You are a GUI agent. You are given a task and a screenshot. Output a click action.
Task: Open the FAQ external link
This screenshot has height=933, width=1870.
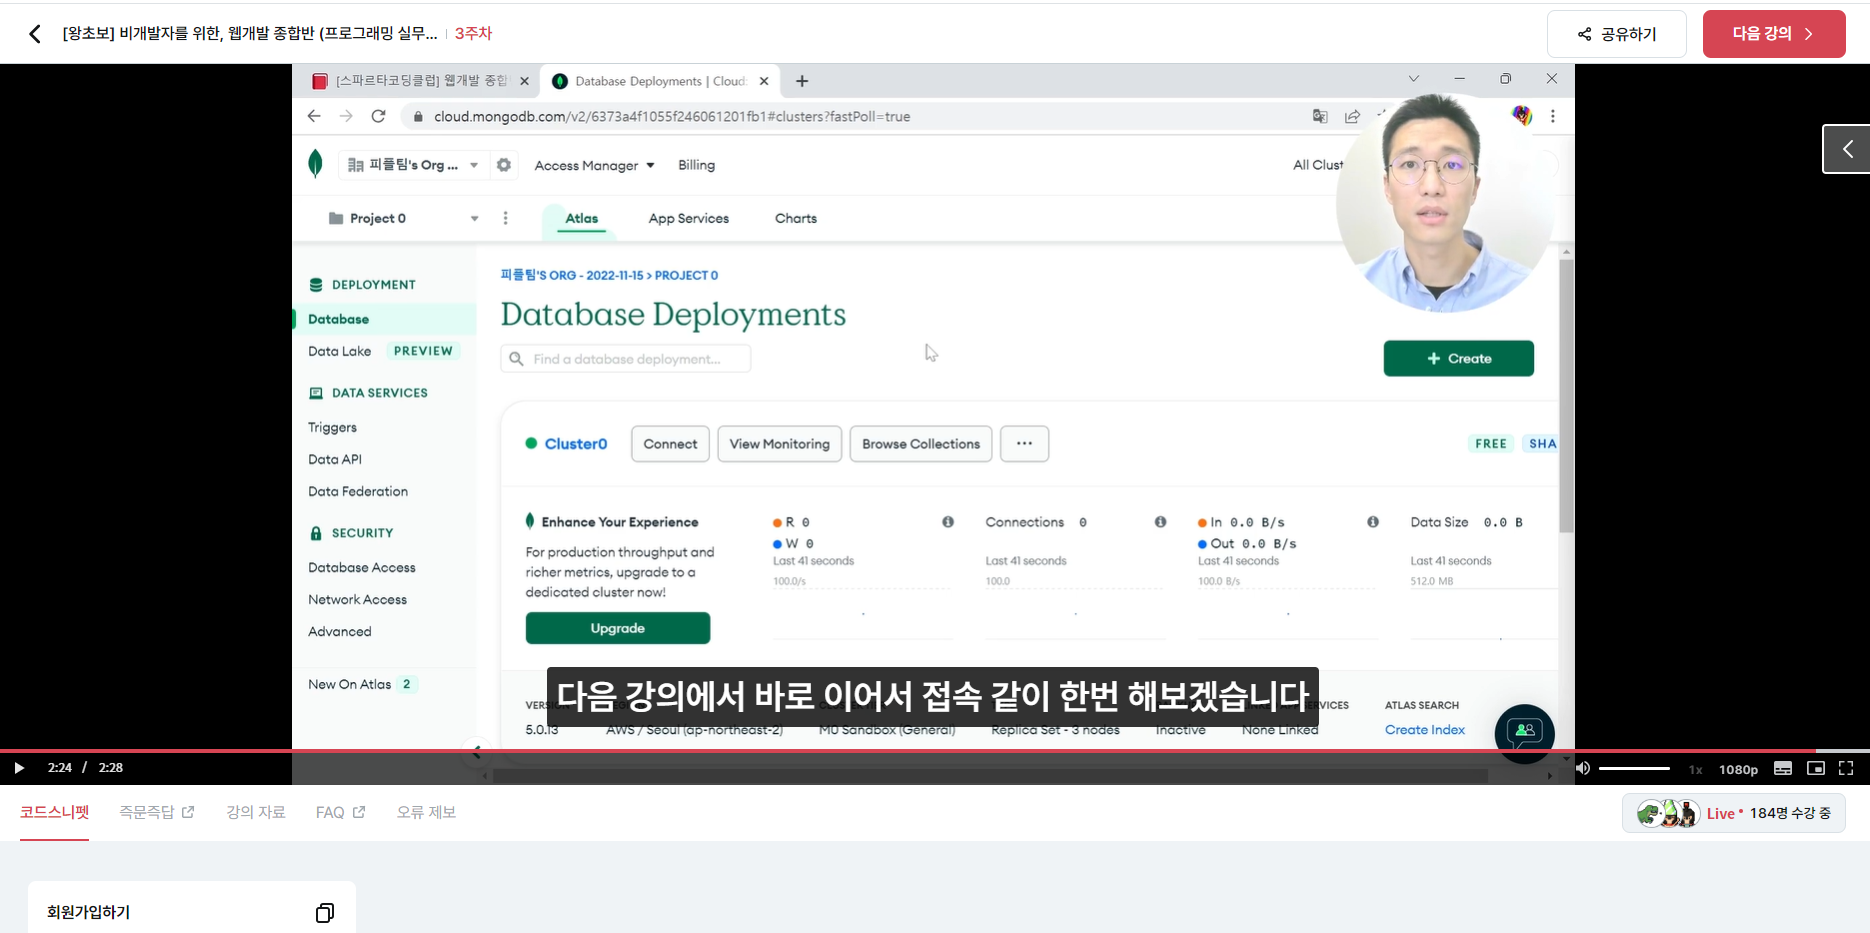click(340, 812)
